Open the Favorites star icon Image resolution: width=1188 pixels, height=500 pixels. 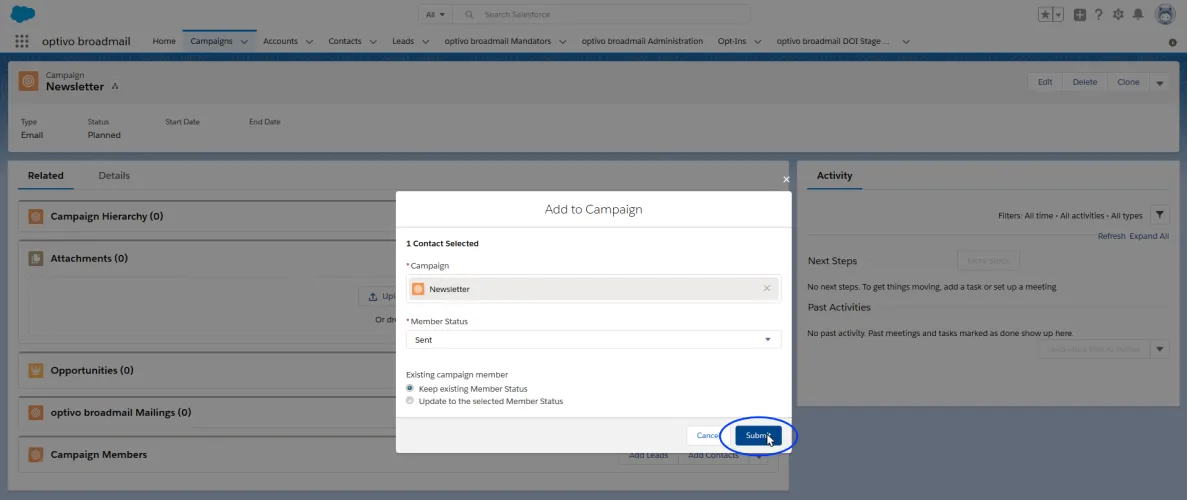pyautogui.click(x=1046, y=14)
